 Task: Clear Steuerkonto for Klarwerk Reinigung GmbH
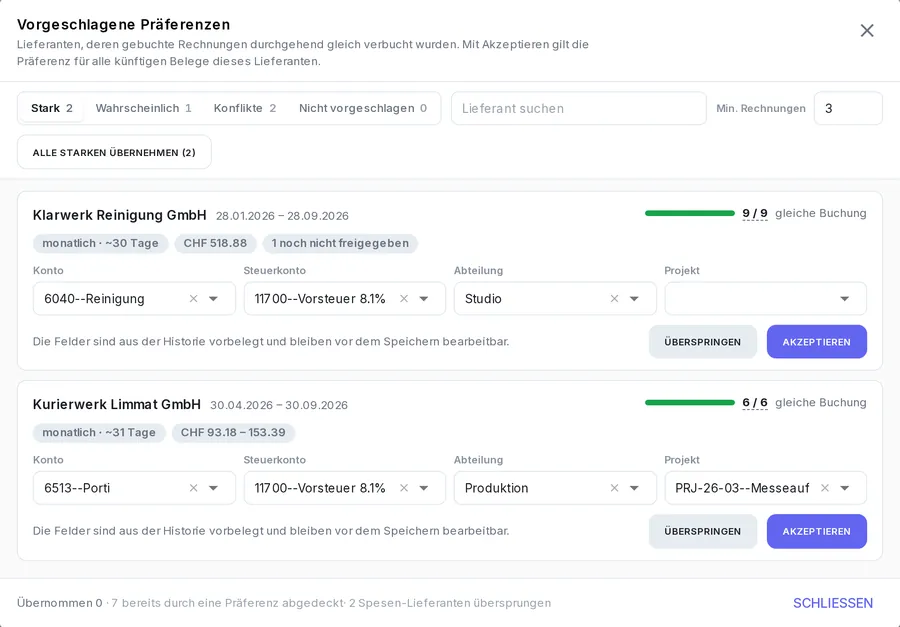[404, 299]
